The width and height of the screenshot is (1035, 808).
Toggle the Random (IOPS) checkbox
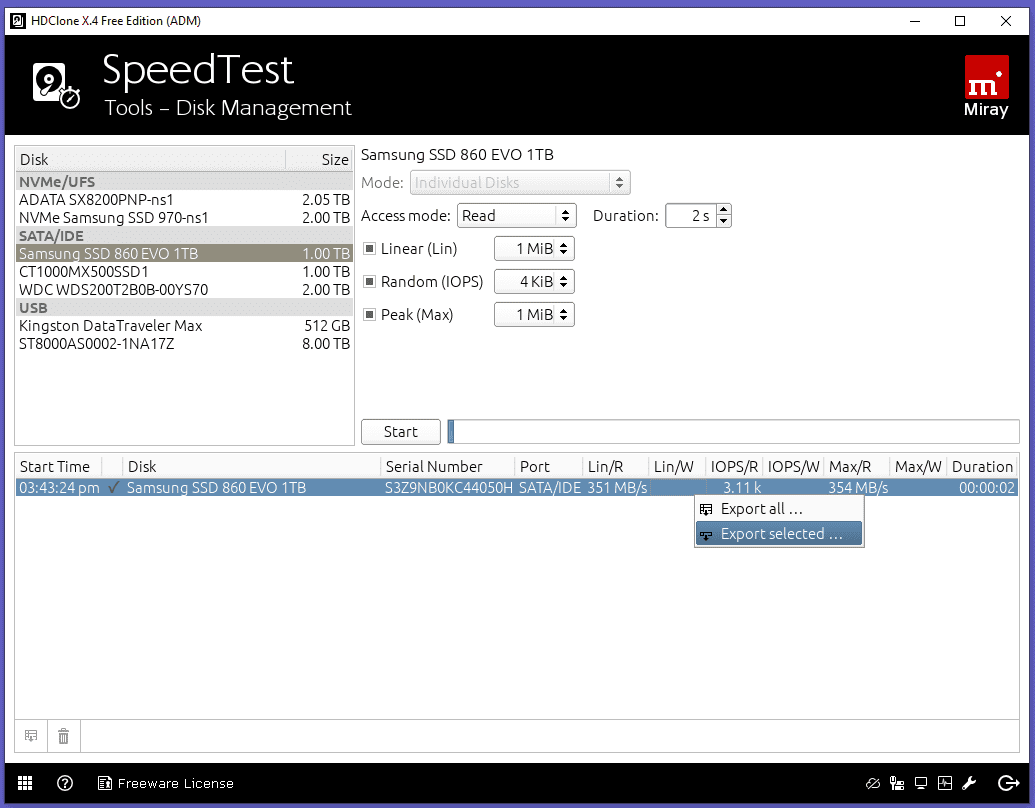pyautogui.click(x=370, y=282)
